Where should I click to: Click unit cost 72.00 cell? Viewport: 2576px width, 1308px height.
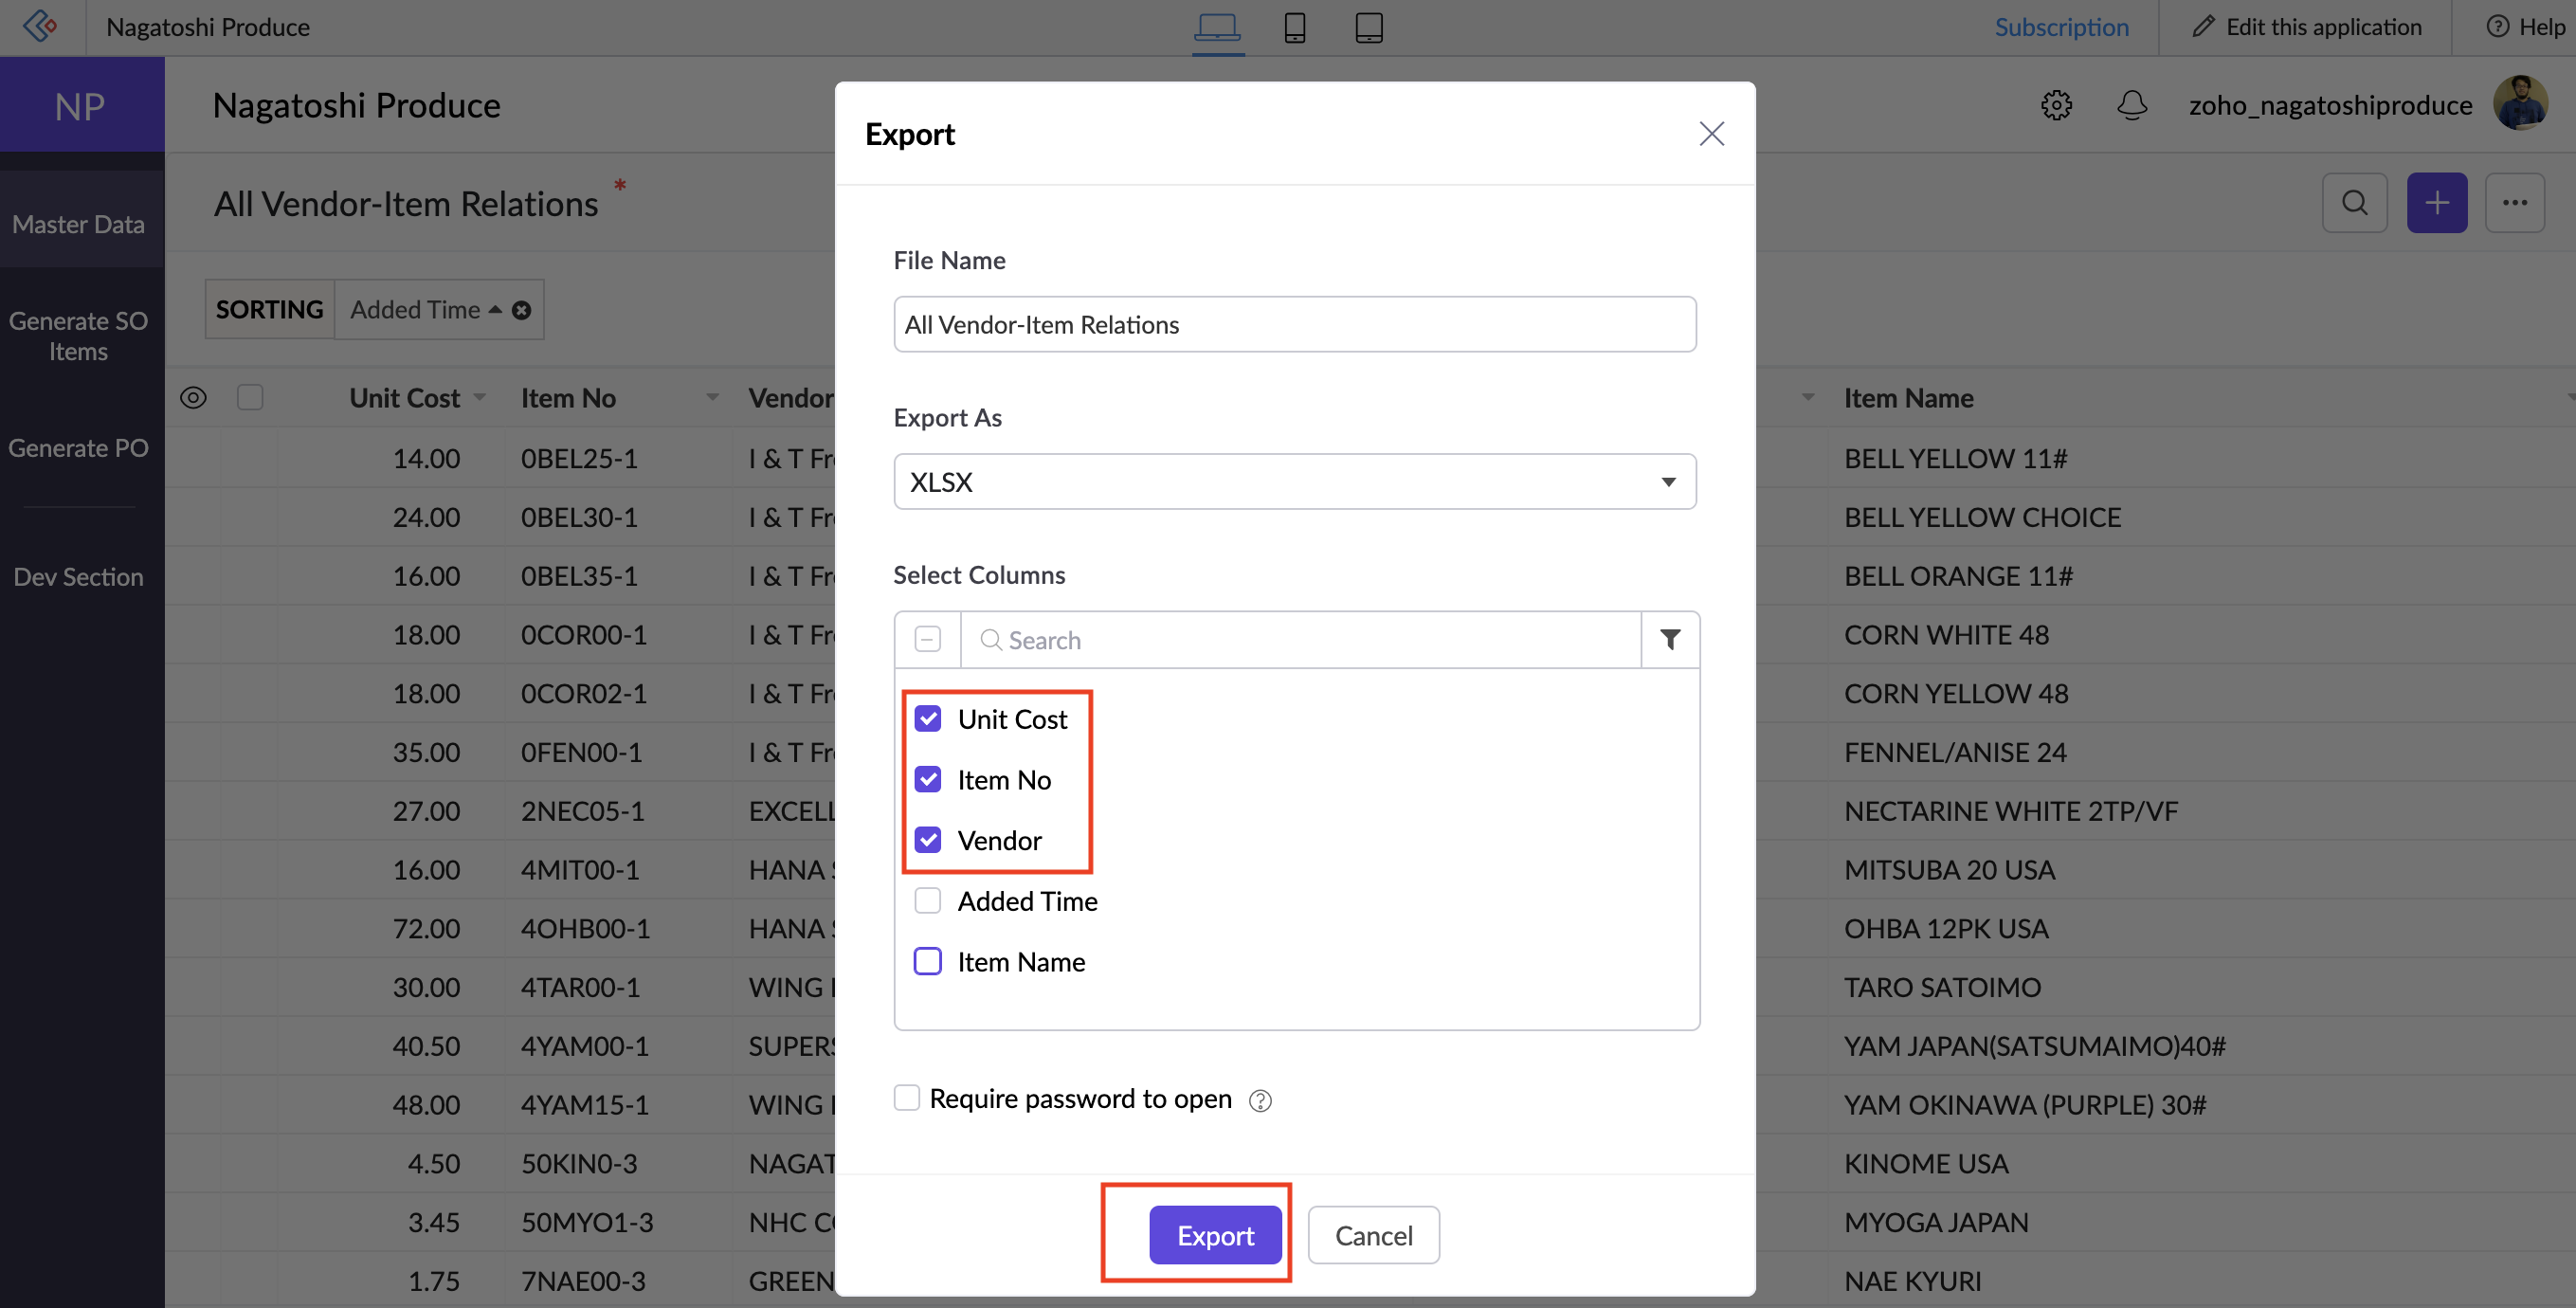[x=426, y=928]
